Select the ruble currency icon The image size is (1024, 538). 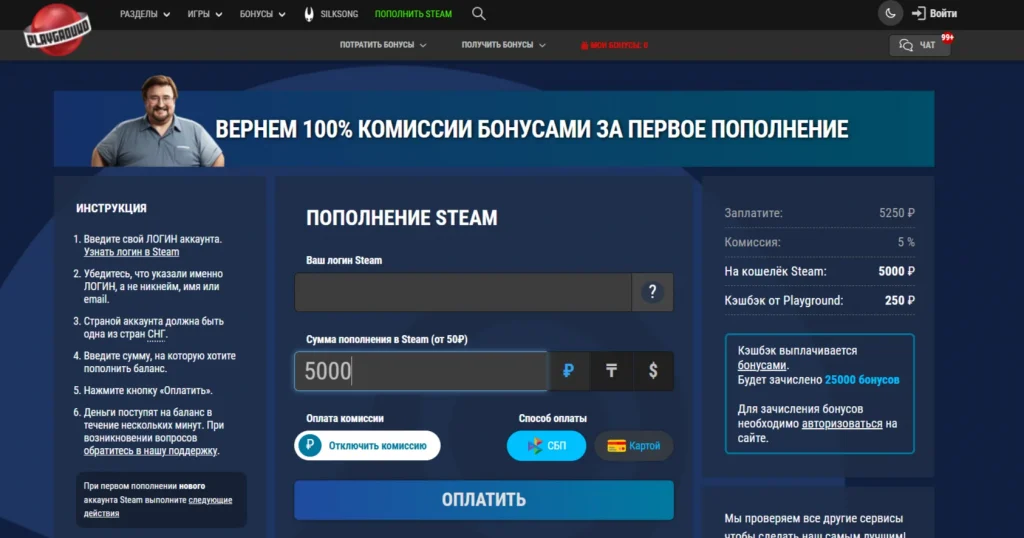[x=568, y=371]
